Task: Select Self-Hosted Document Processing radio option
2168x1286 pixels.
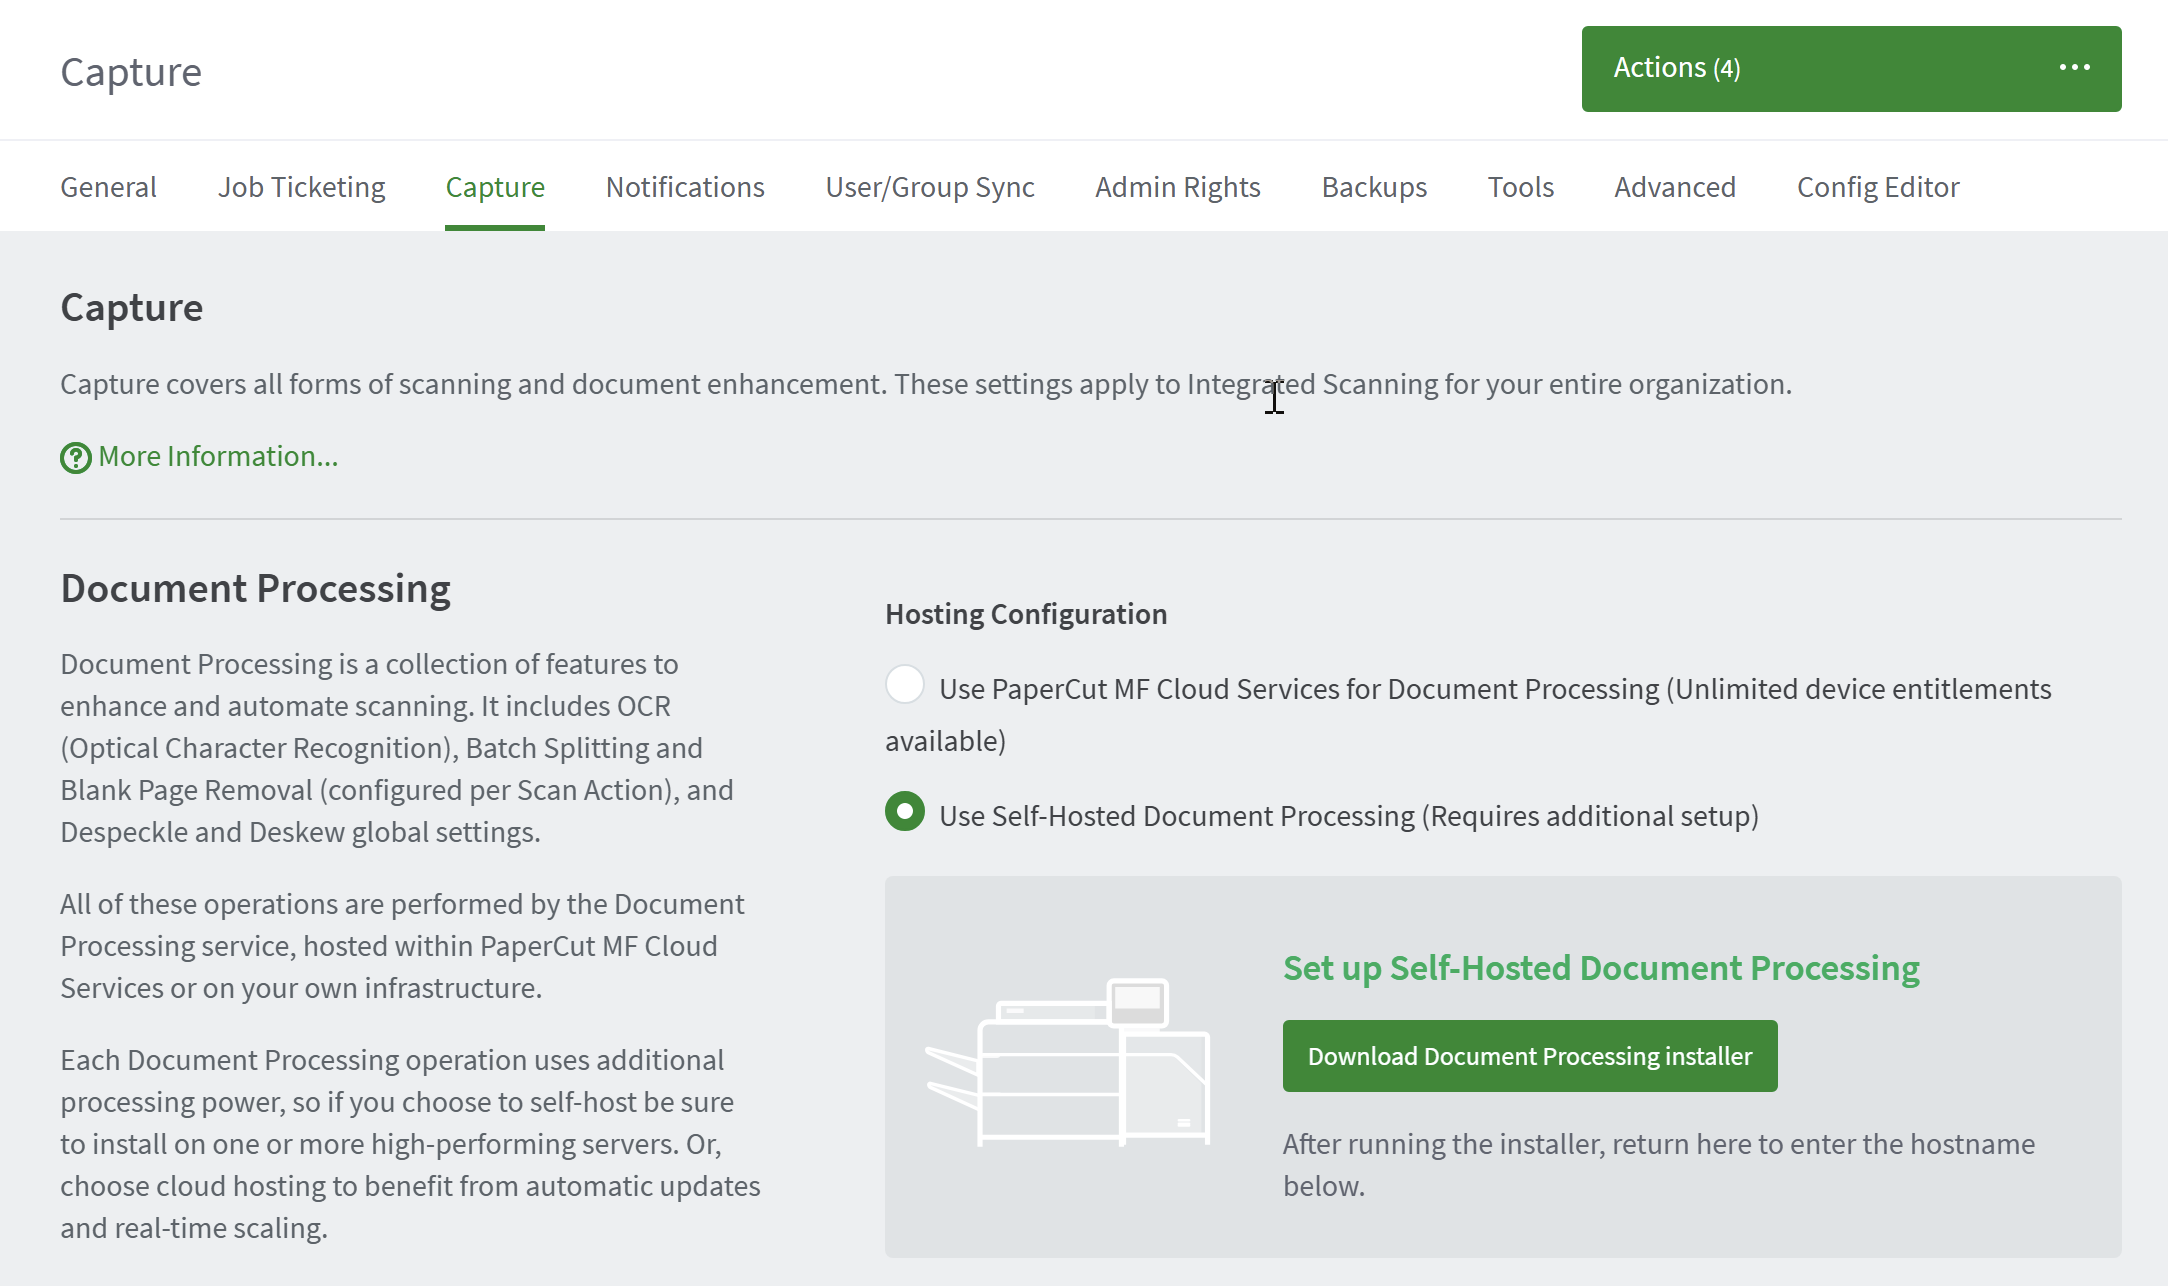Action: pyautogui.click(x=905, y=811)
